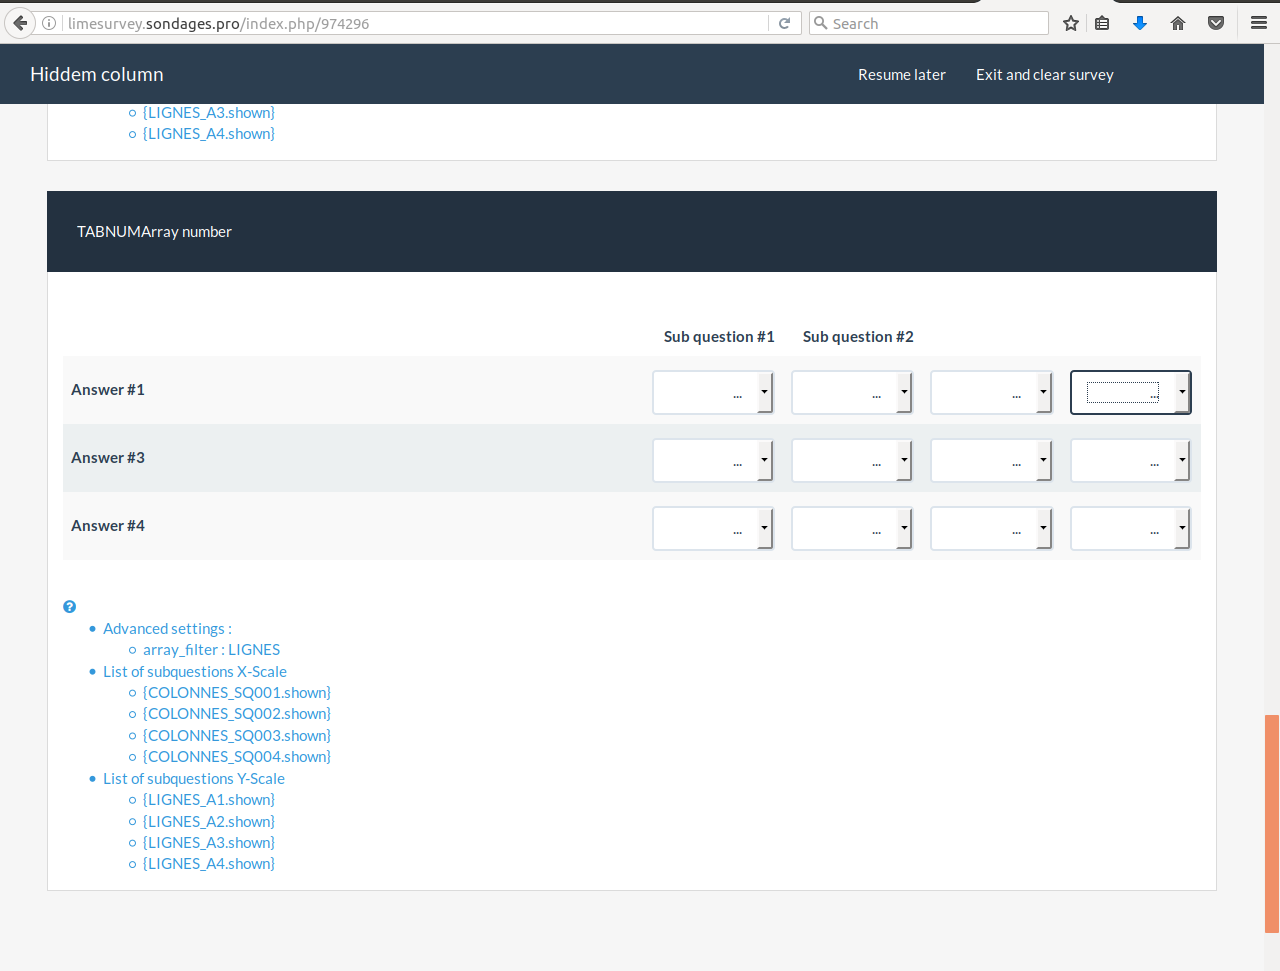Open the Pocket shield icon
This screenshot has height=971, width=1280.
tap(1216, 23)
